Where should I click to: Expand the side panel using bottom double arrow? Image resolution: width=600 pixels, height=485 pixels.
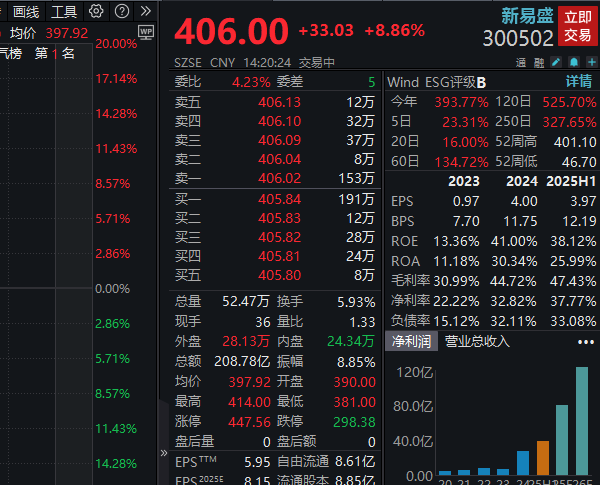pyautogui.click(x=164, y=452)
